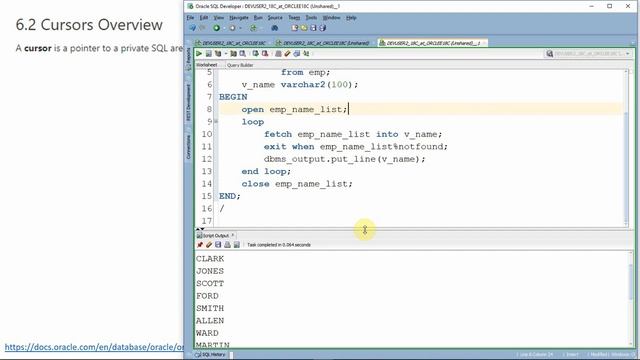Run Statement with green play icon

[199, 53]
